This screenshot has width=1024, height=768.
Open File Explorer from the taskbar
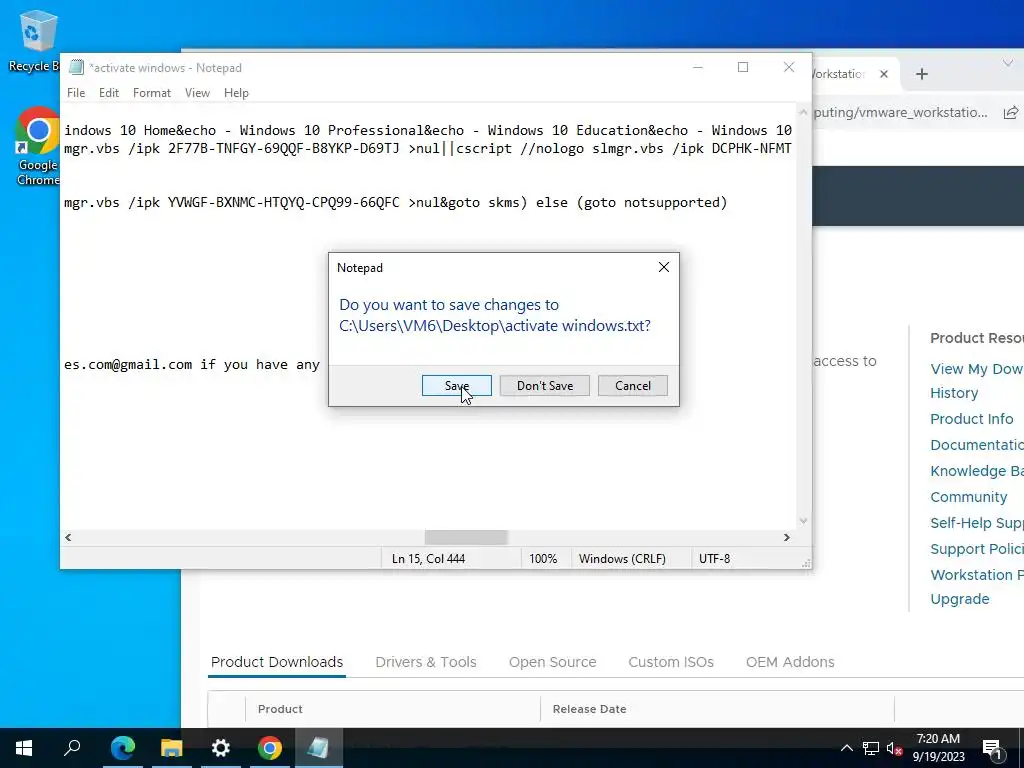point(171,748)
